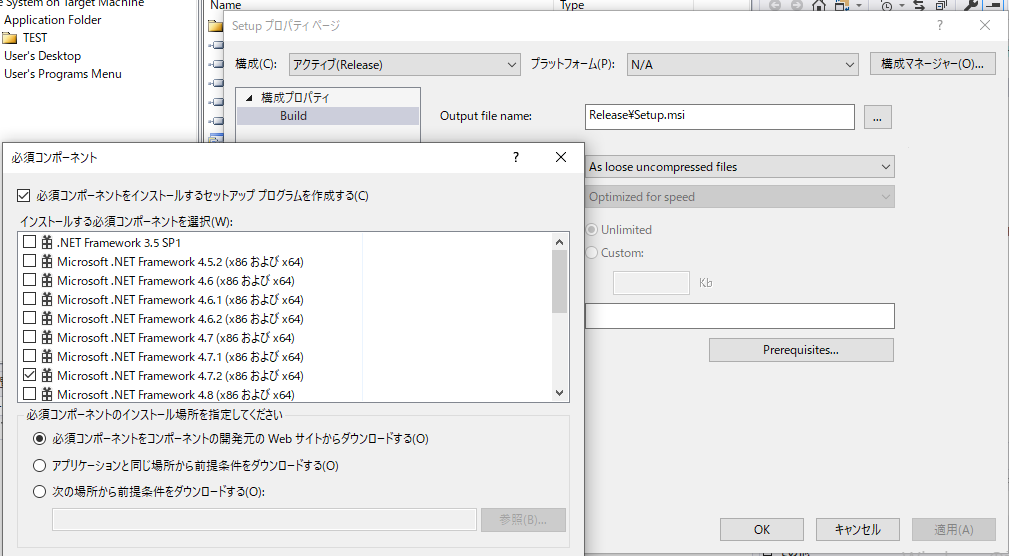Click package icon beside .NET Framework 4.7 row
The width and height of the screenshot is (1009, 556).
[47, 337]
